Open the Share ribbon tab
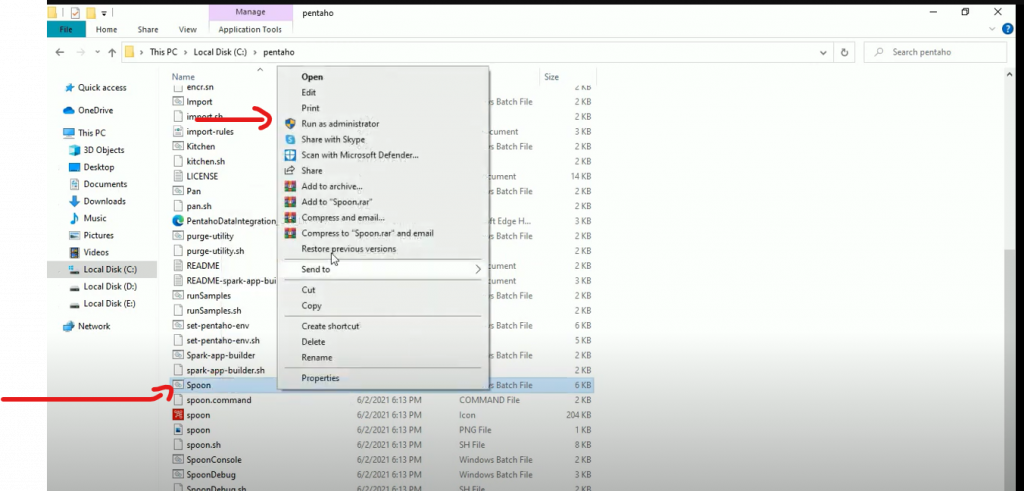 148,29
